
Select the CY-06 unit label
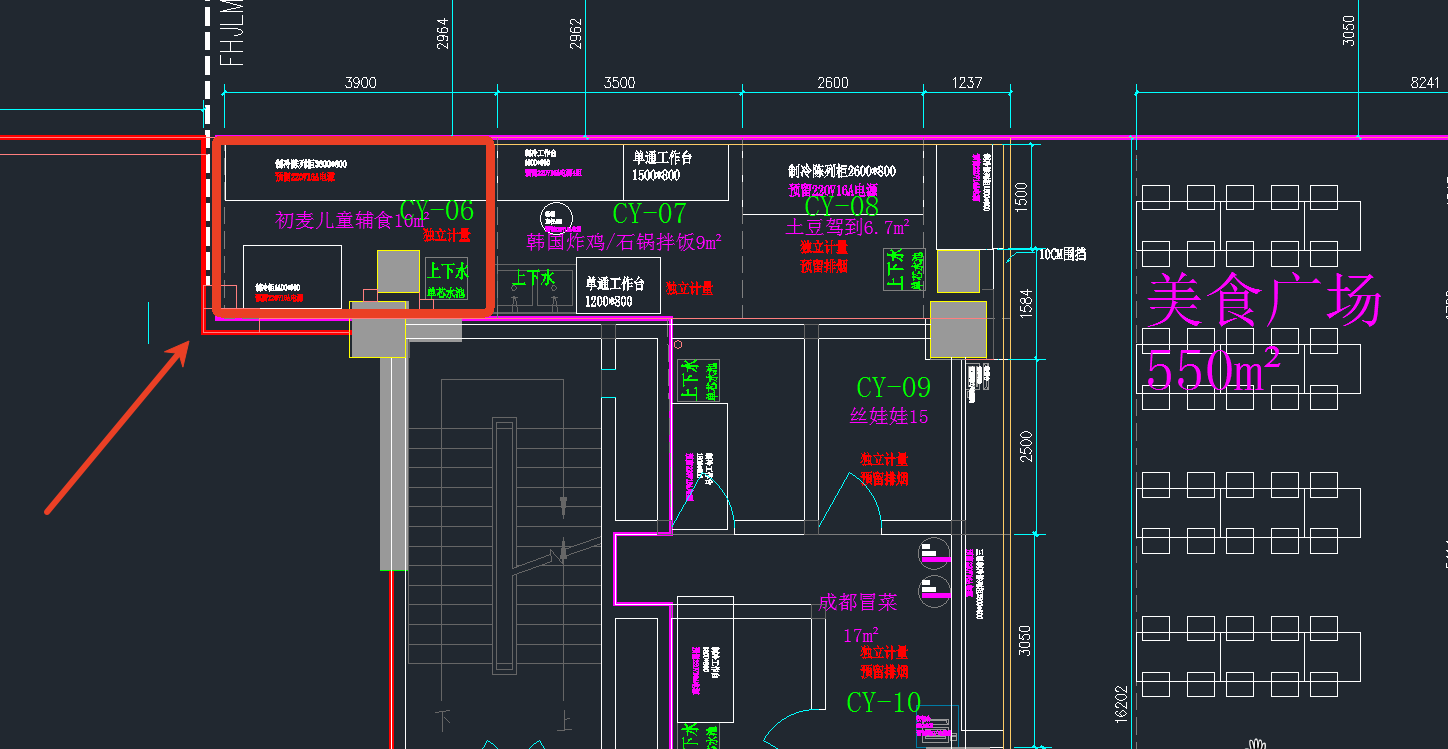point(436,210)
